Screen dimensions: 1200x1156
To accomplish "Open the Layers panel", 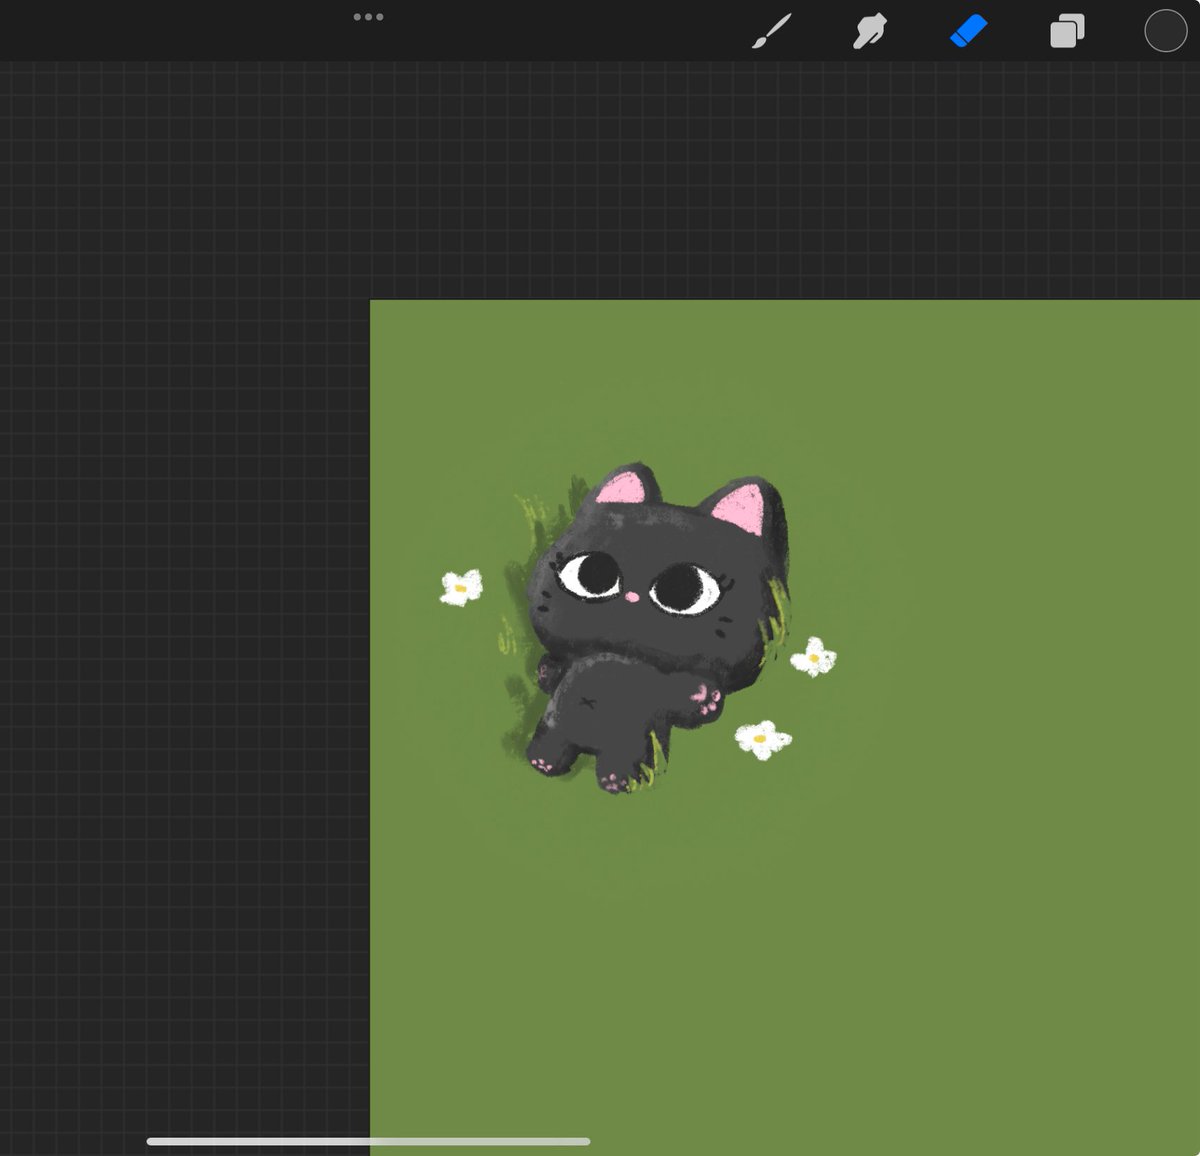I will 1067,31.
